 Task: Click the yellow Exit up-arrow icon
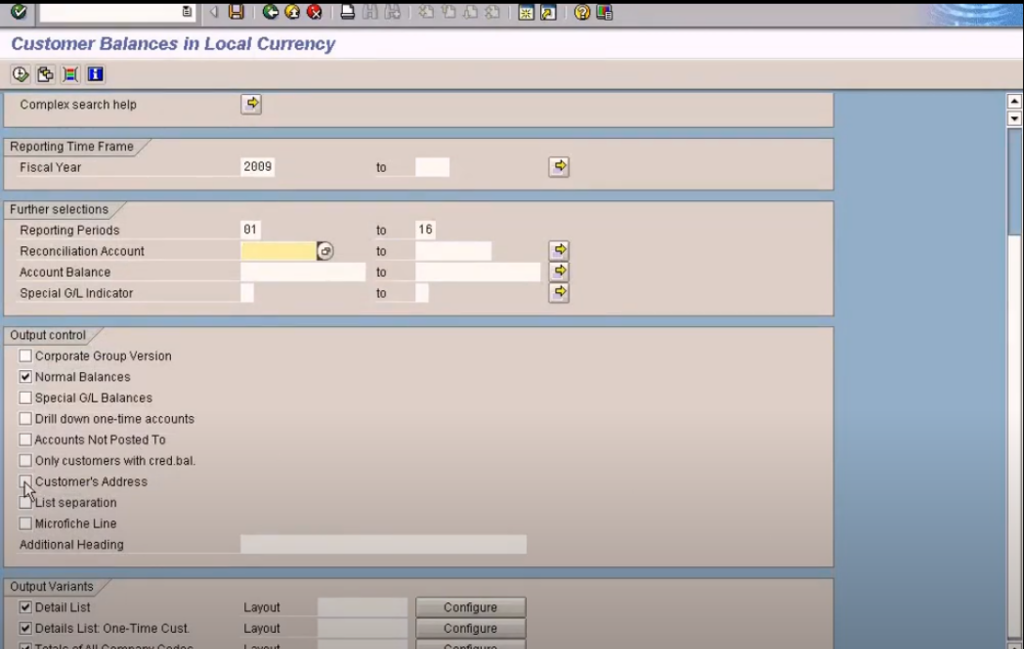pyautogui.click(x=292, y=12)
